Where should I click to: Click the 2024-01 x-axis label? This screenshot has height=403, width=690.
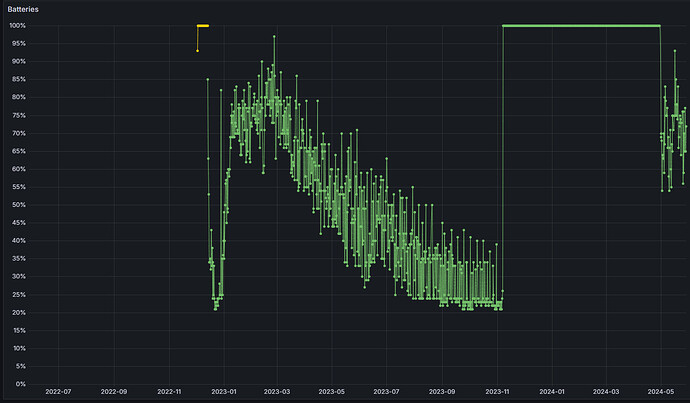pyautogui.click(x=552, y=392)
